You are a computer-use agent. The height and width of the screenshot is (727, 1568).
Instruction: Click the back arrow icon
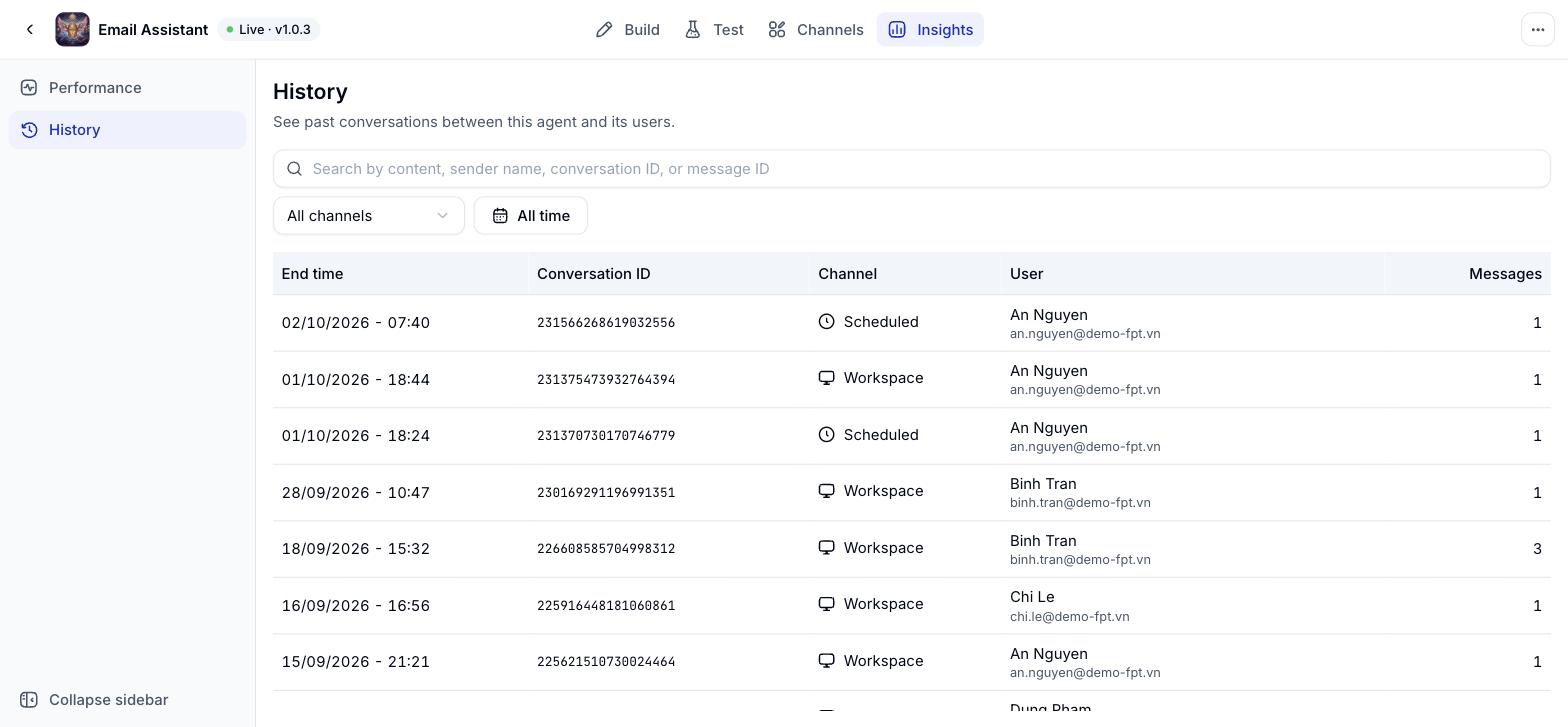tap(30, 30)
